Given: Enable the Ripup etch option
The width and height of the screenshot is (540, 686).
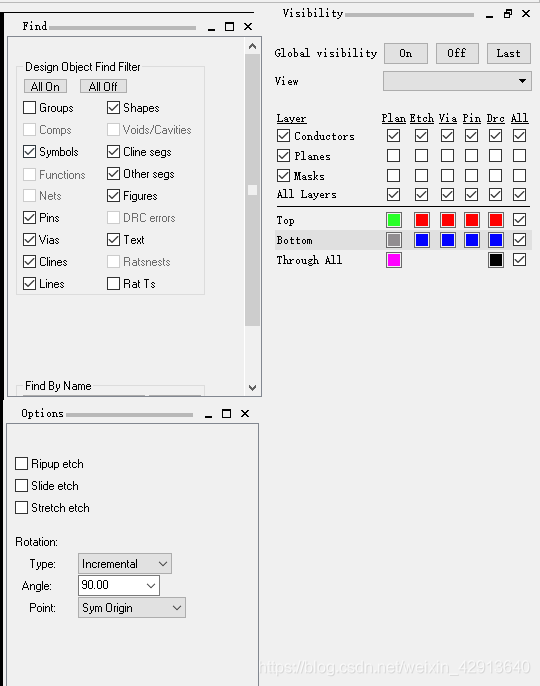Looking at the screenshot, I should tap(21, 464).
